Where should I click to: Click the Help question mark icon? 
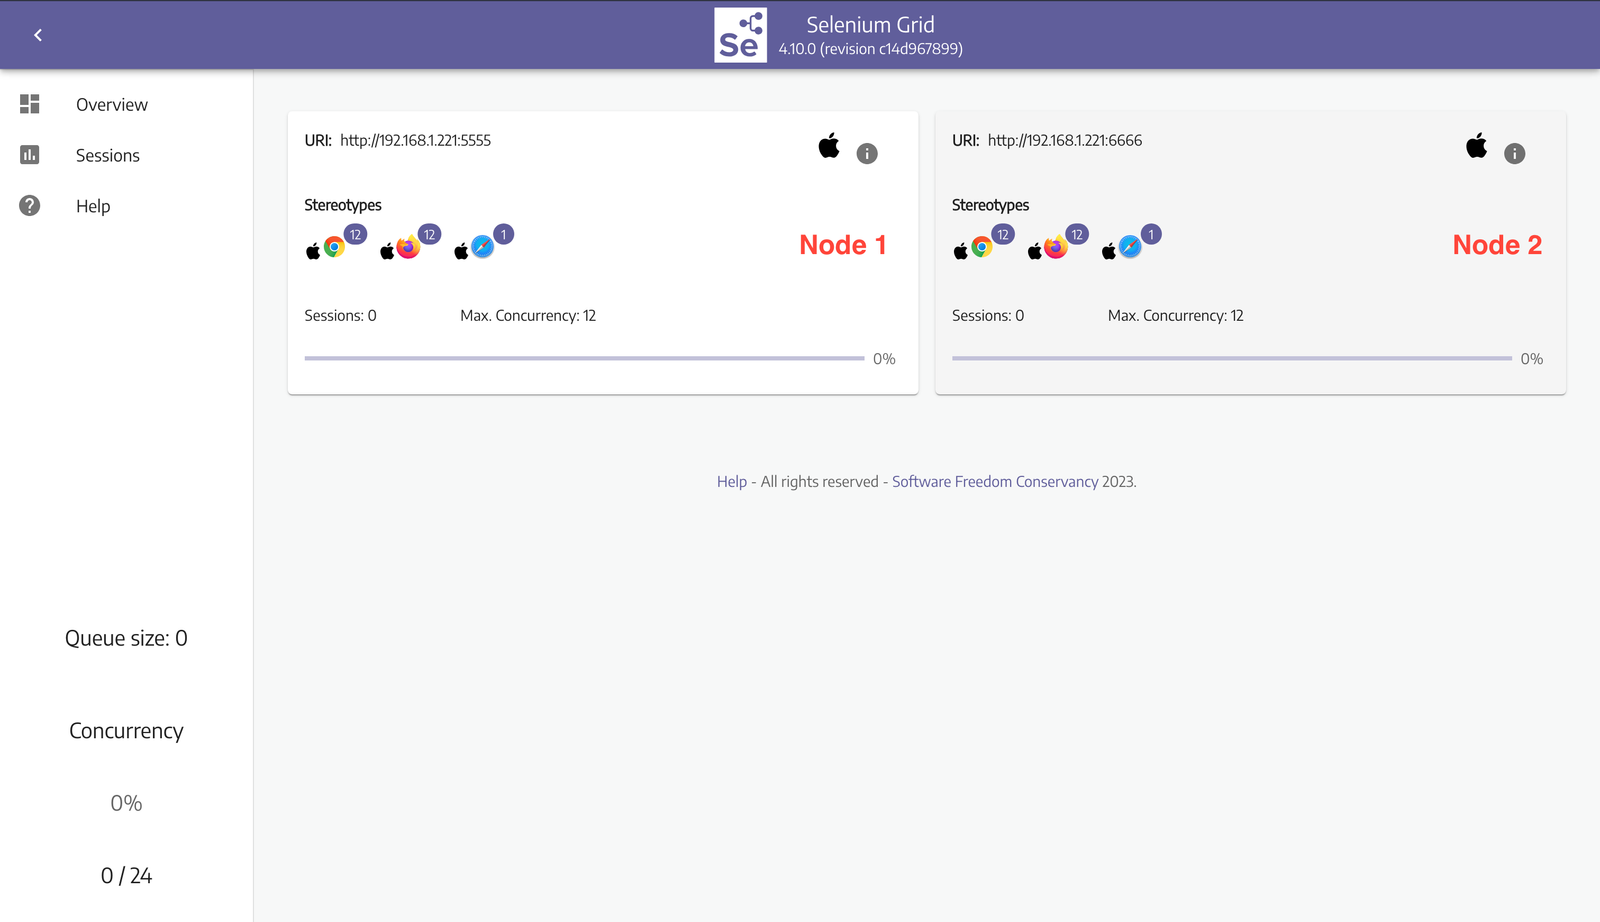tap(30, 206)
